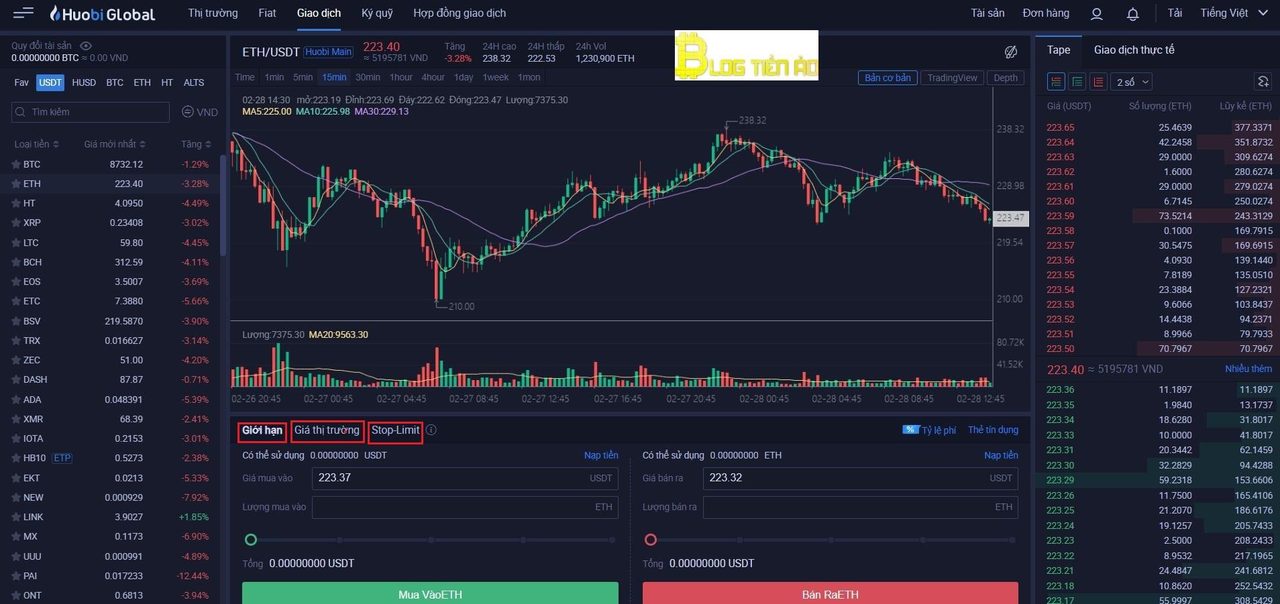The height and width of the screenshot is (604, 1280).
Task: Click the buy amount slider handle
Action: (x=250, y=540)
